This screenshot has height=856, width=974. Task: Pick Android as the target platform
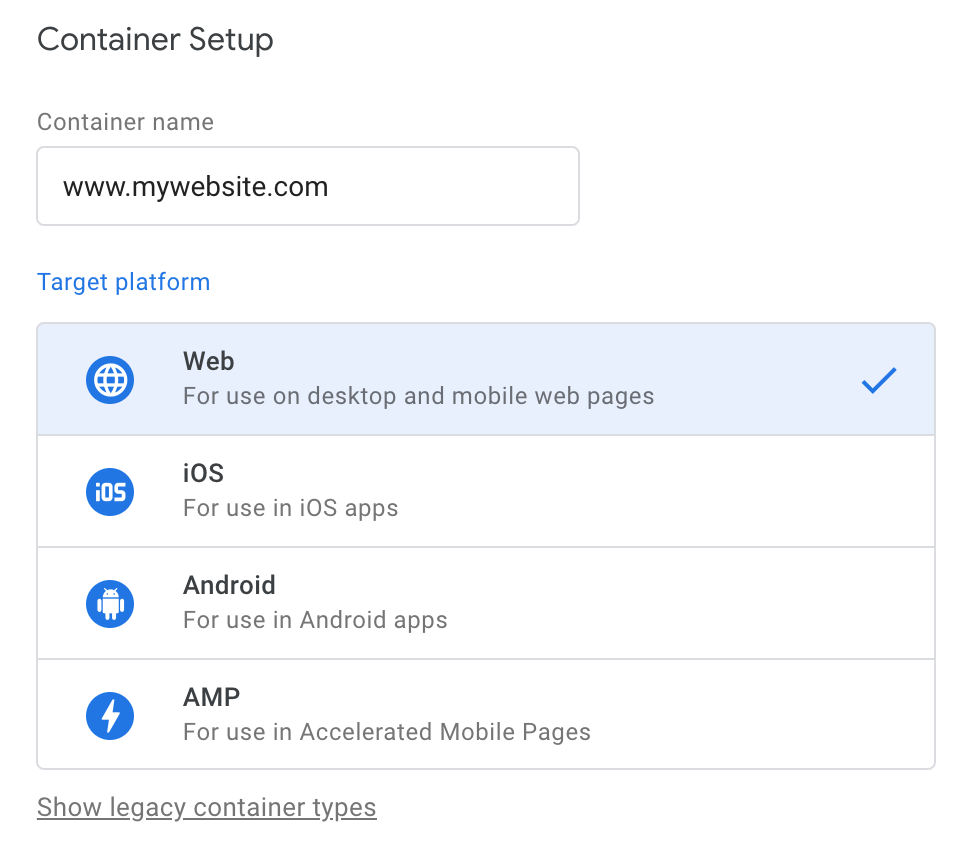486,603
